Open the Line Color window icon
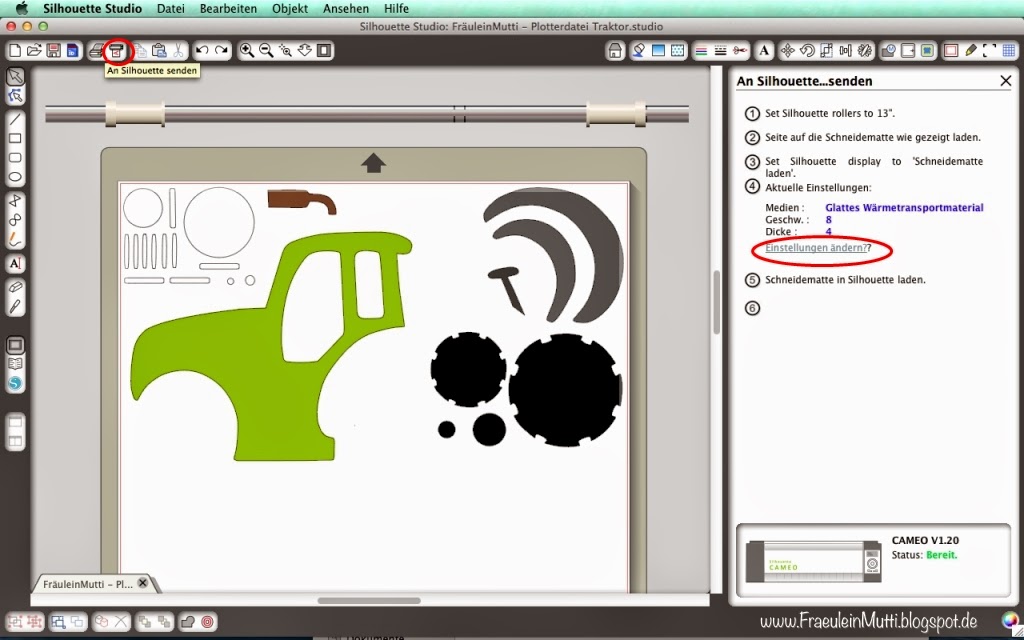The height and width of the screenshot is (640, 1024). tap(701, 50)
